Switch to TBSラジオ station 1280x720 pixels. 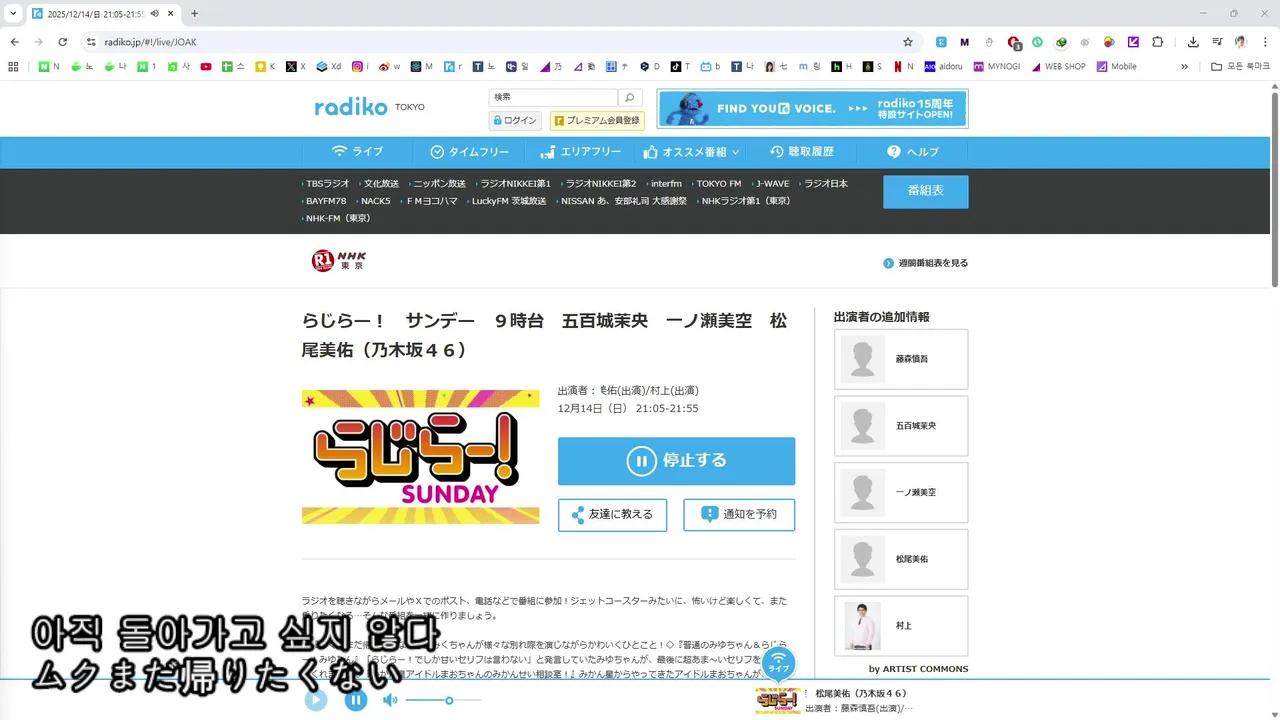326,184
